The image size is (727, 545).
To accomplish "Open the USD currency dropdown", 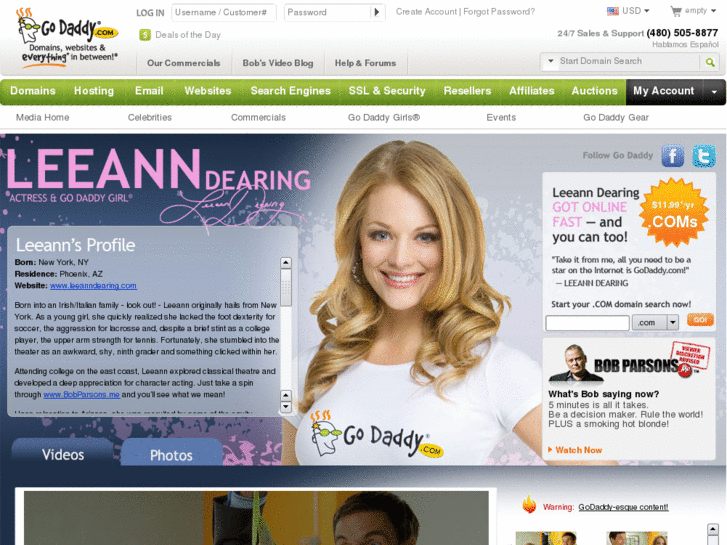I will coord(635,11).
